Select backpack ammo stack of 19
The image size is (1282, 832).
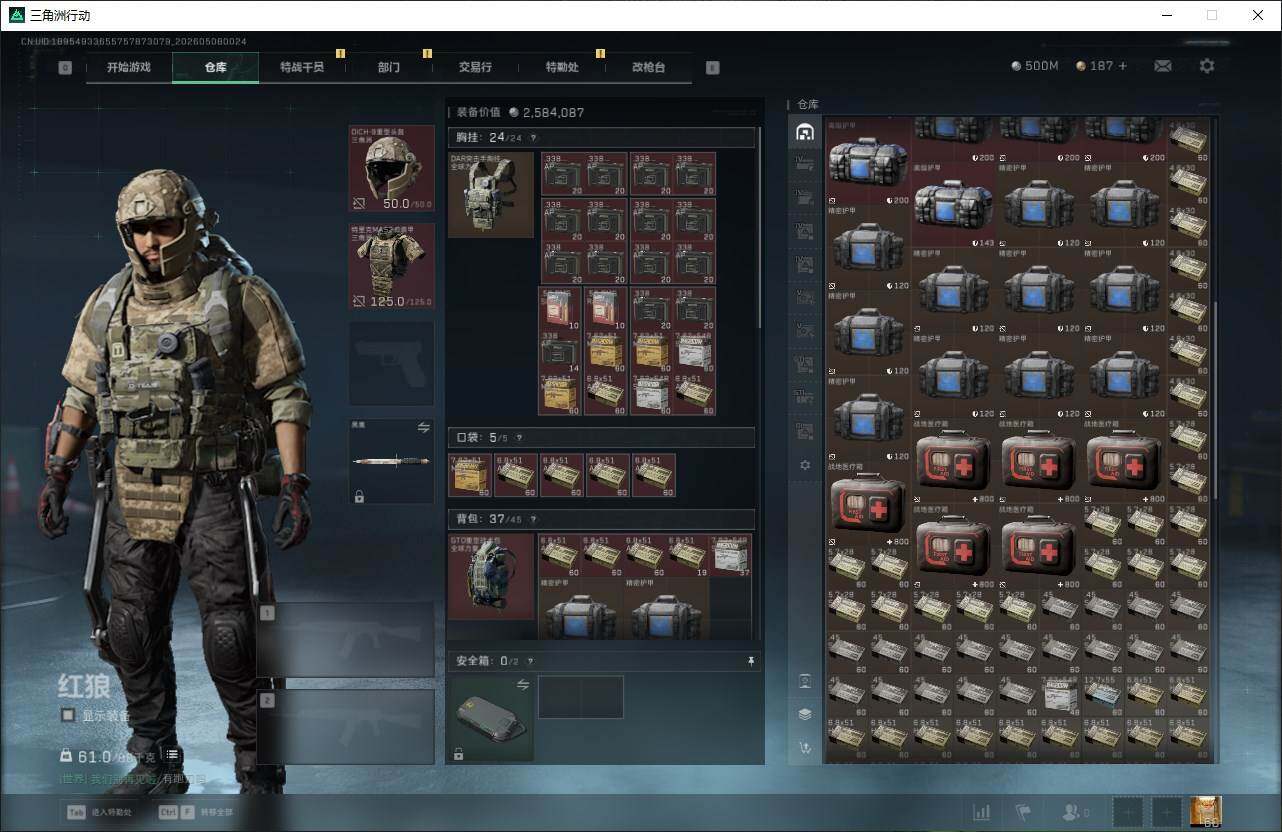(x=688, y=556)
